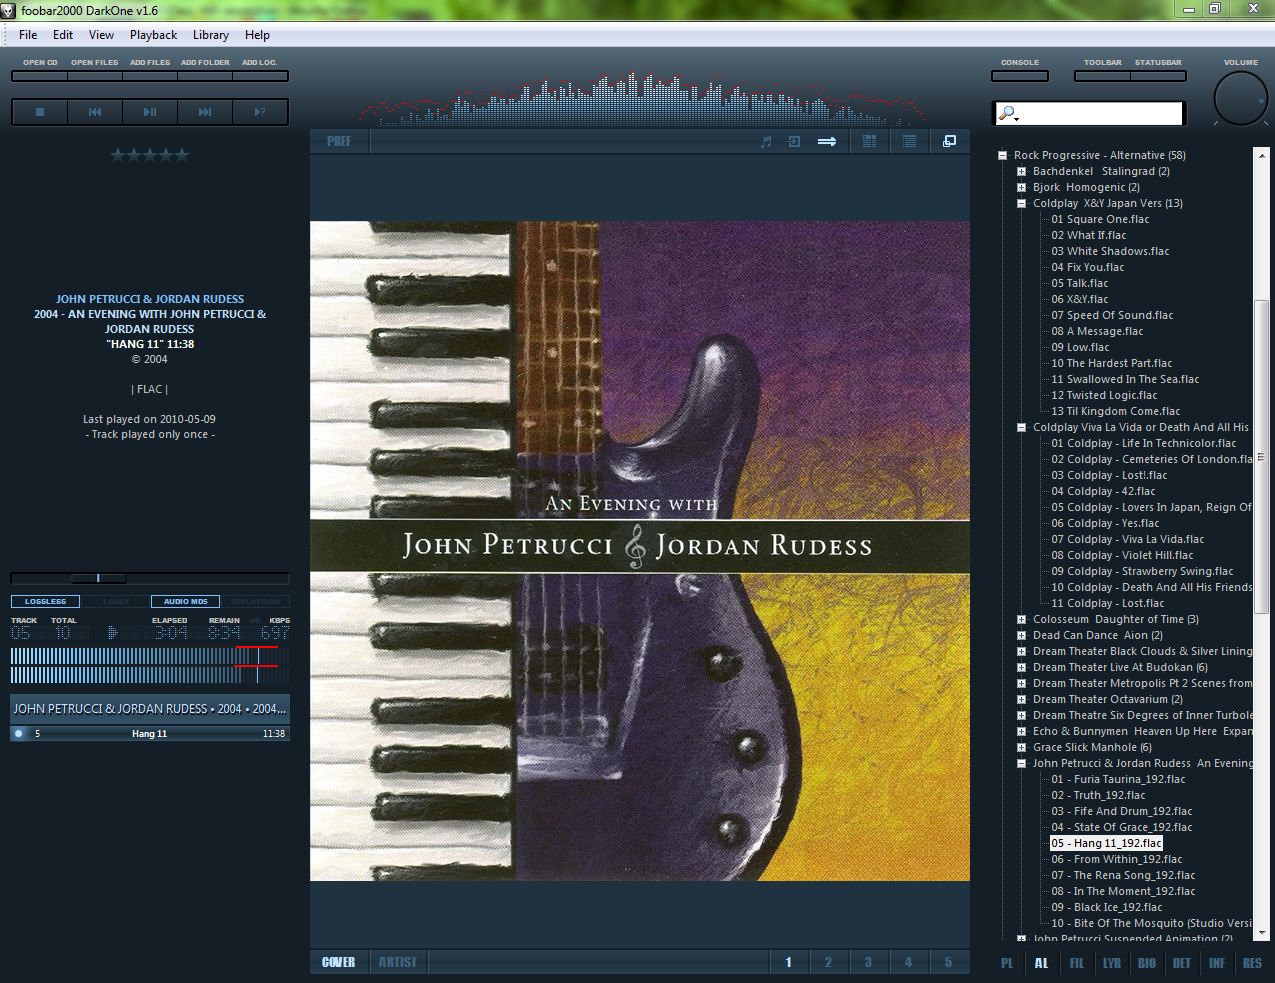Select 07 Coldplay - Viva La Vida.flac
The image size is (1275, 983).
[1128, 539]
